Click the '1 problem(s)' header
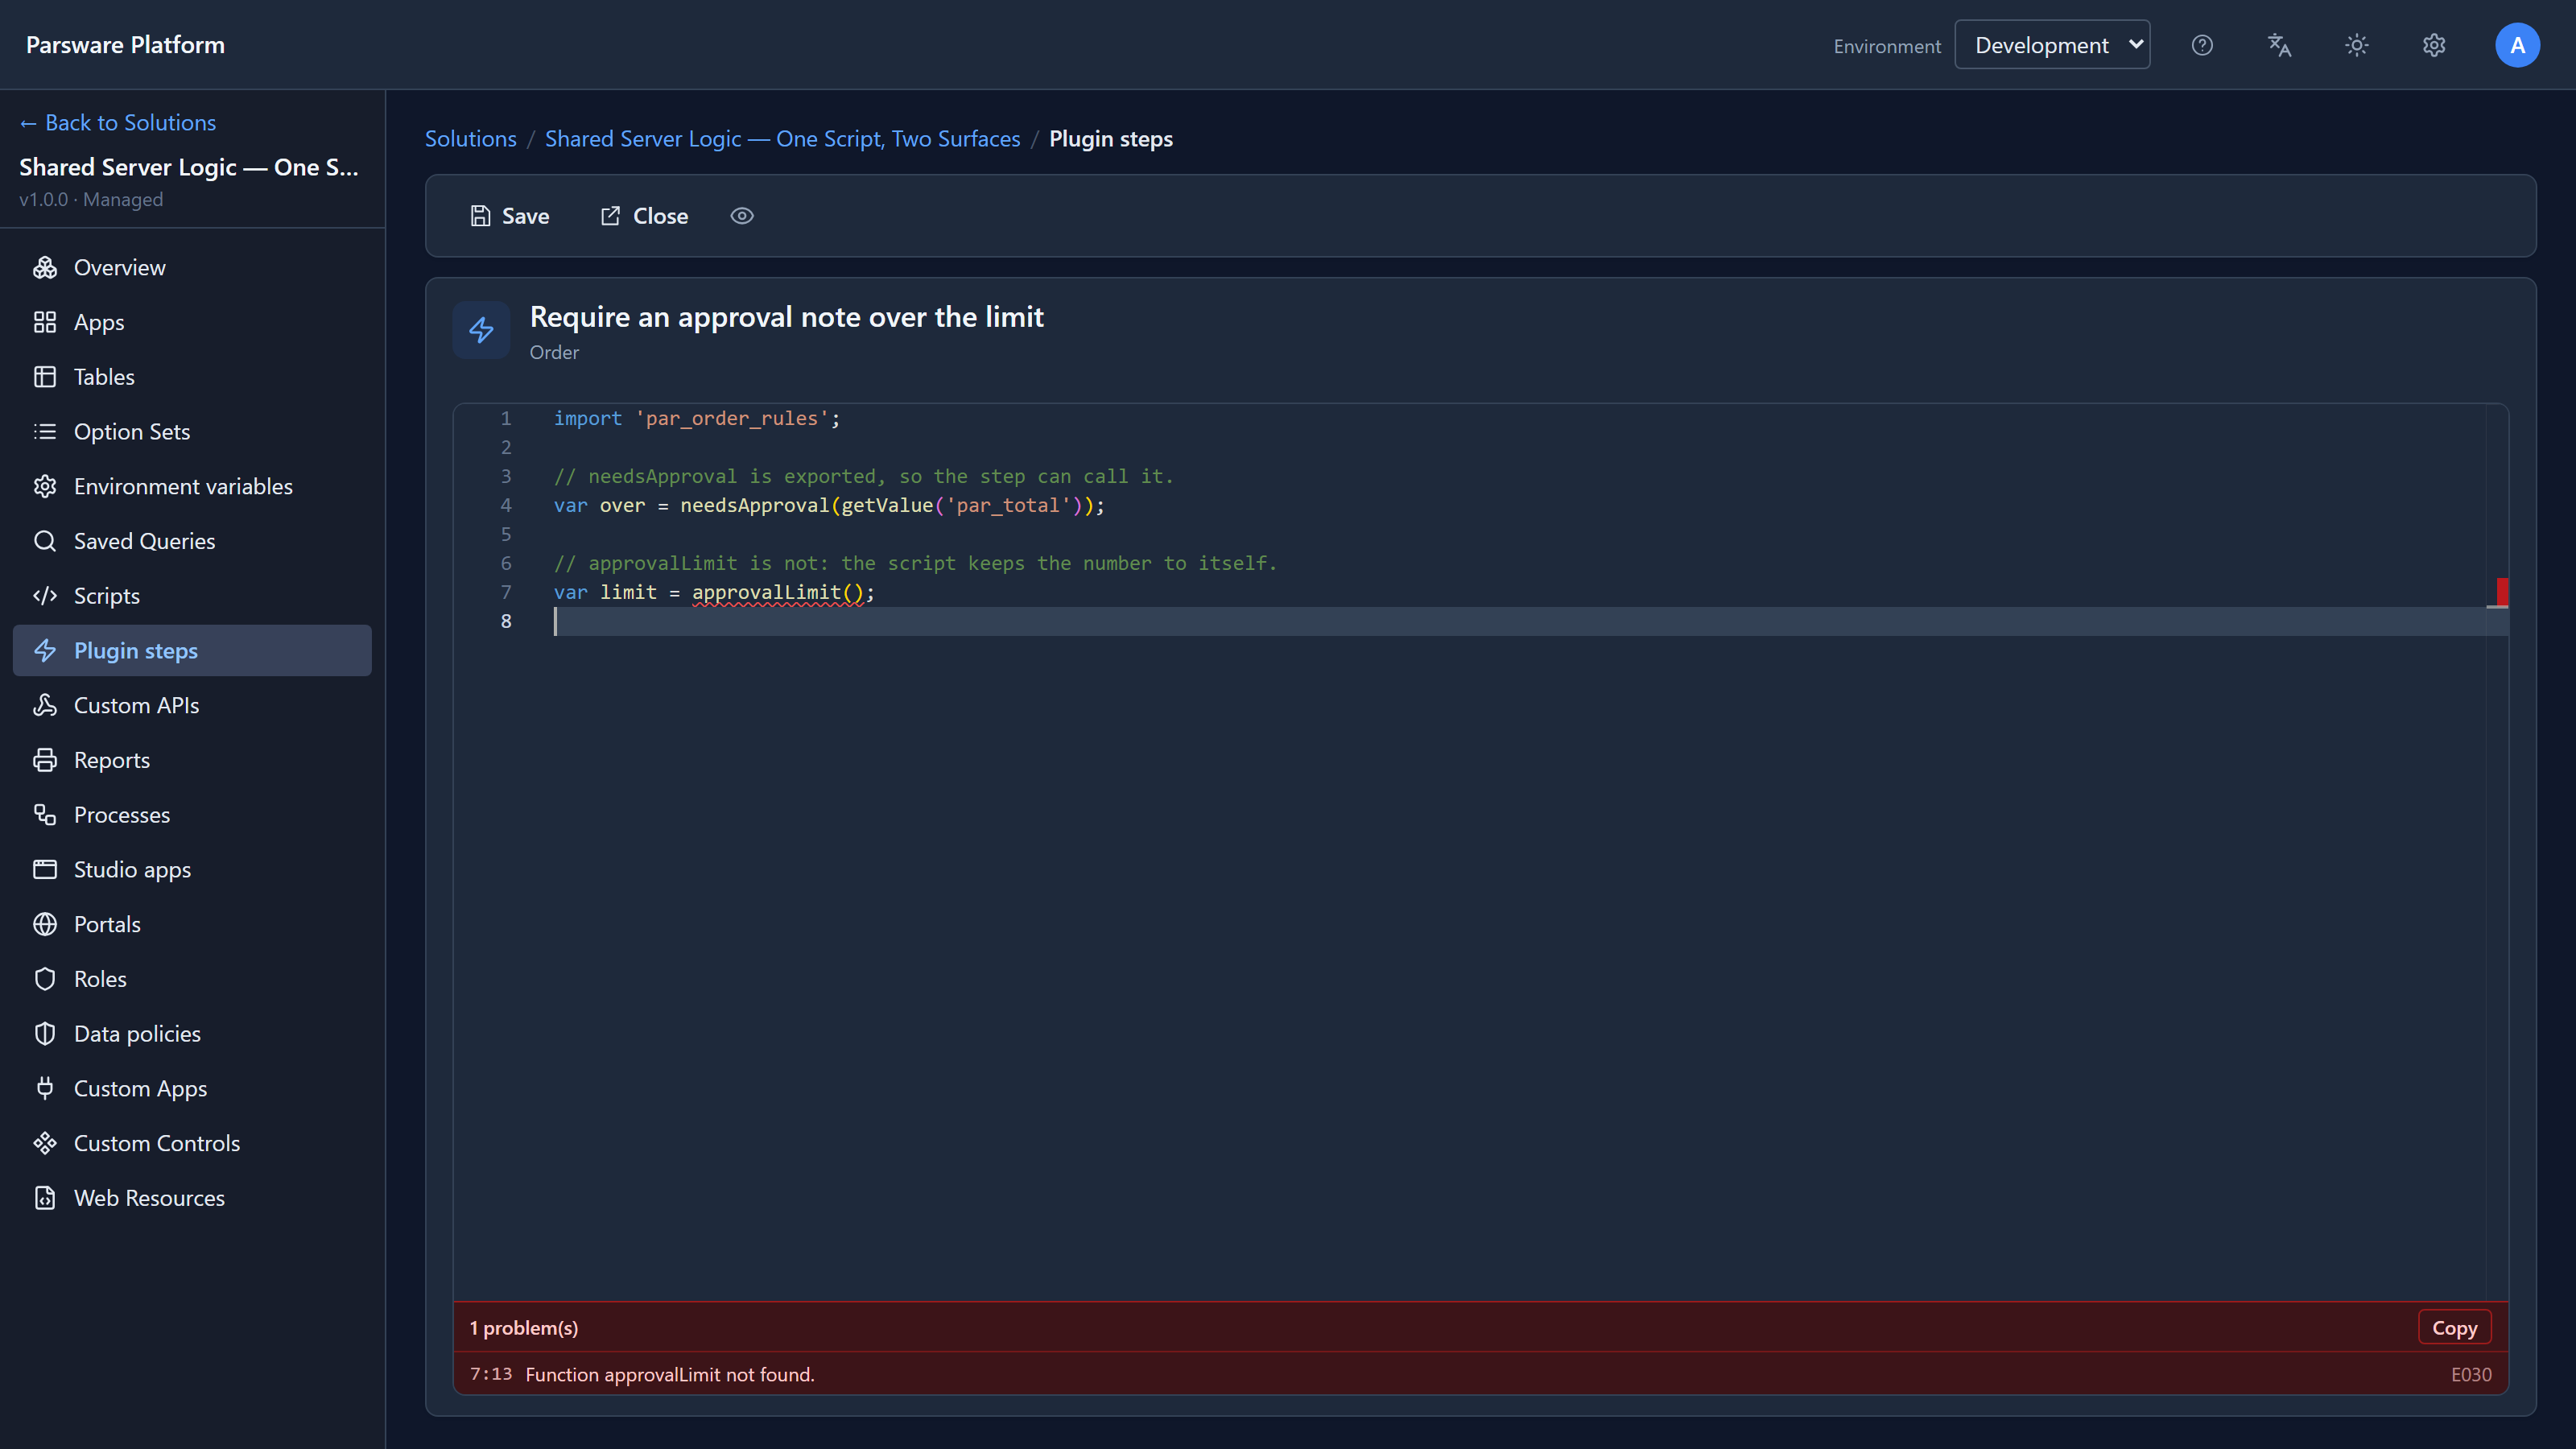2576x1449 pixels. pos(524,1328)
